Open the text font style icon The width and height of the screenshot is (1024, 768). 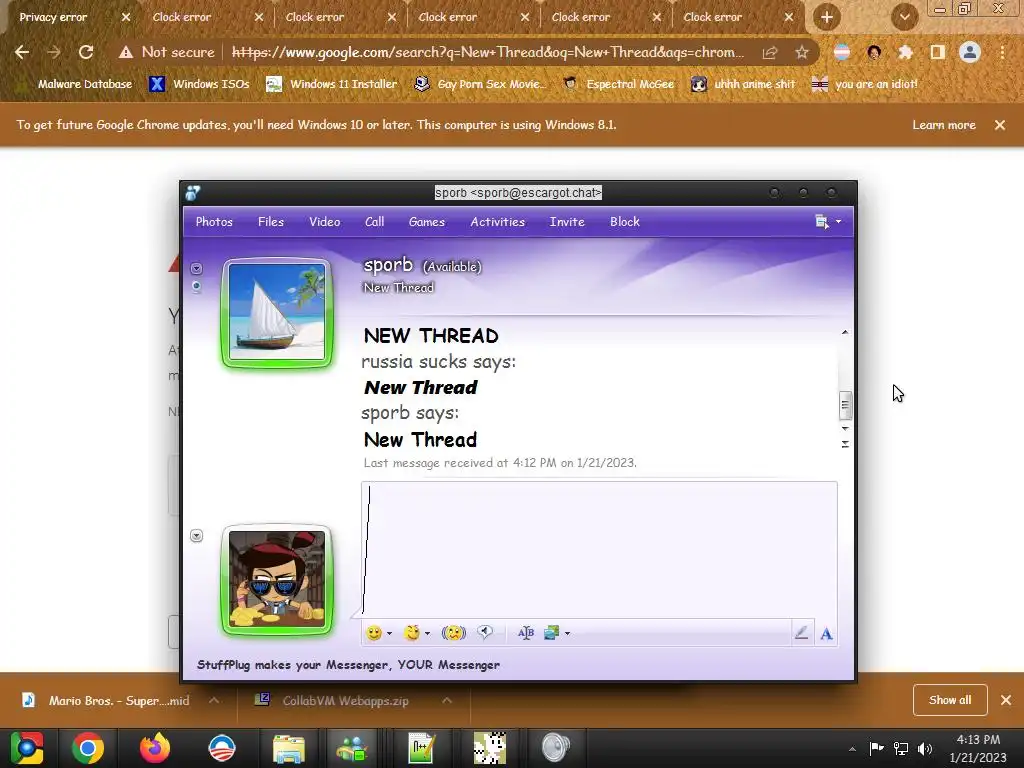[526, 633]
